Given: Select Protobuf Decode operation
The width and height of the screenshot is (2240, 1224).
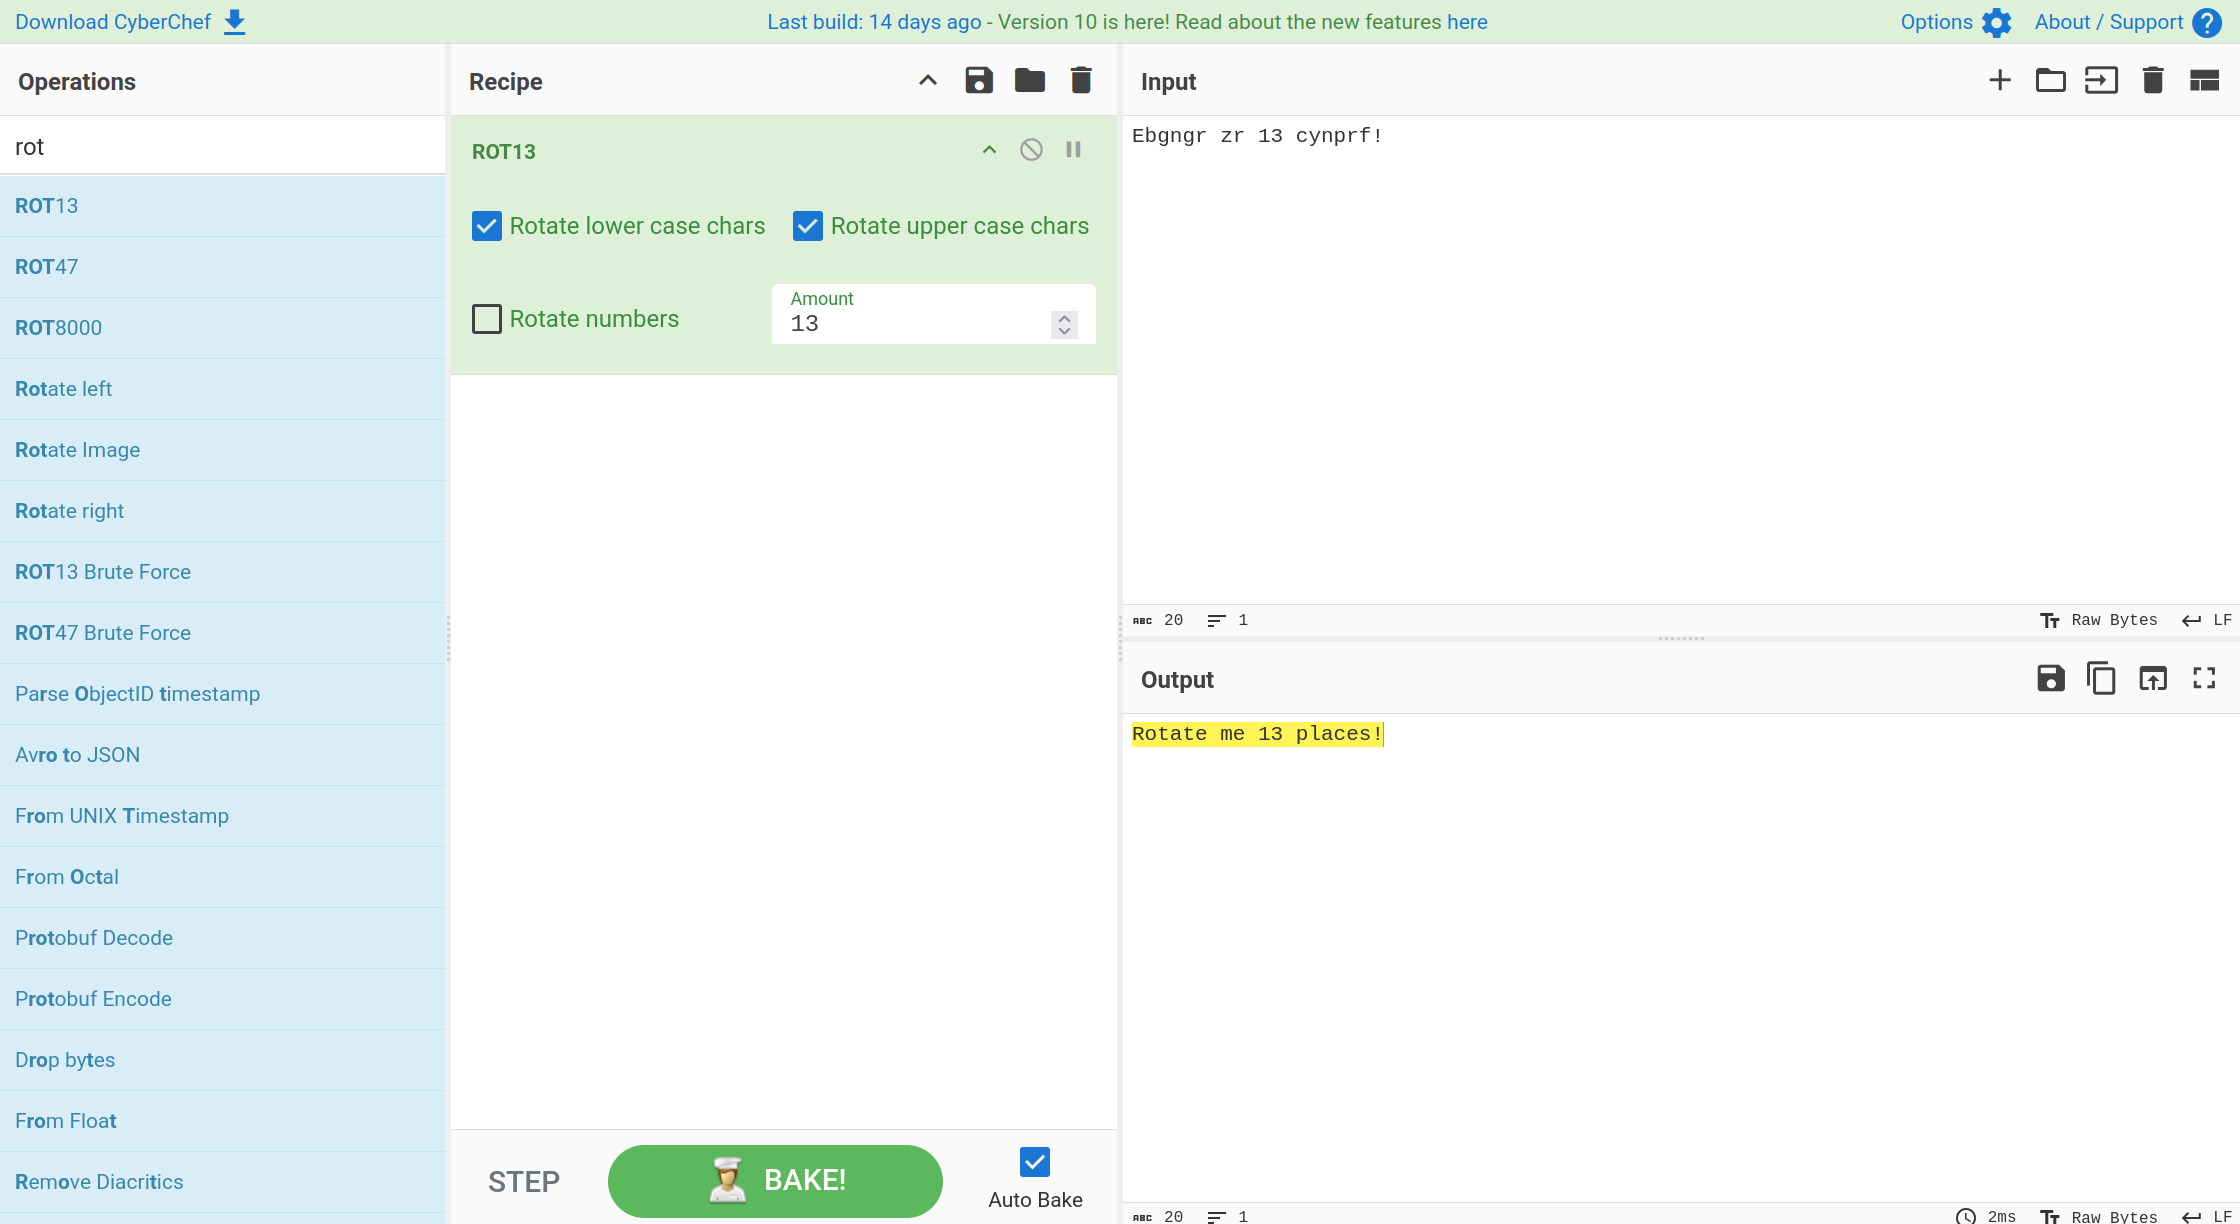Looking at the screenshot, I should coord(222,938).
